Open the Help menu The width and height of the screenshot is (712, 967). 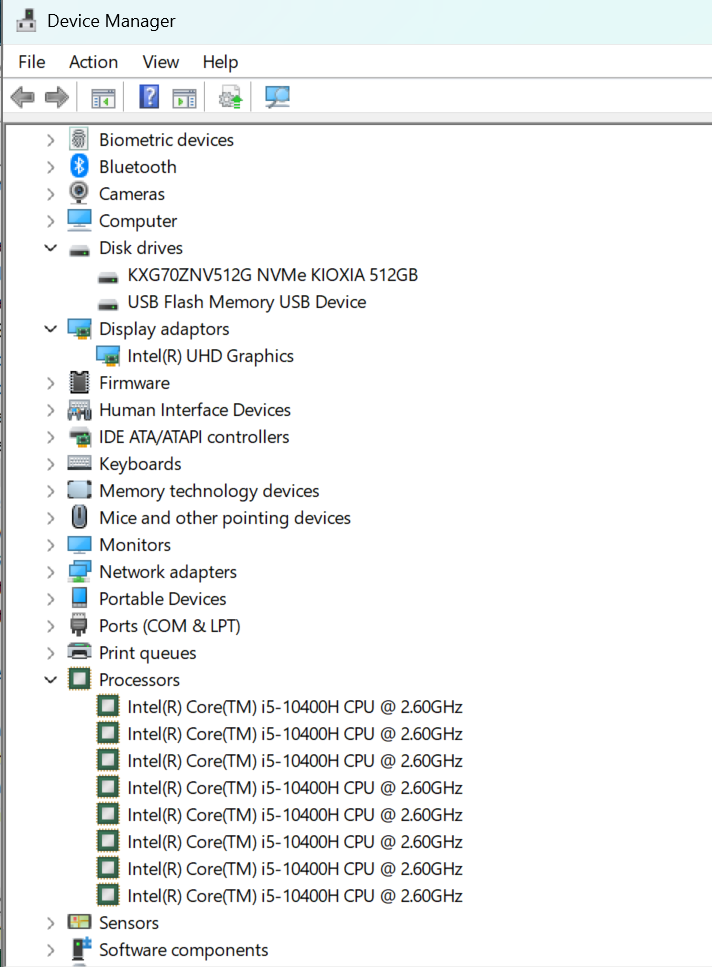(x=221, y=62)
